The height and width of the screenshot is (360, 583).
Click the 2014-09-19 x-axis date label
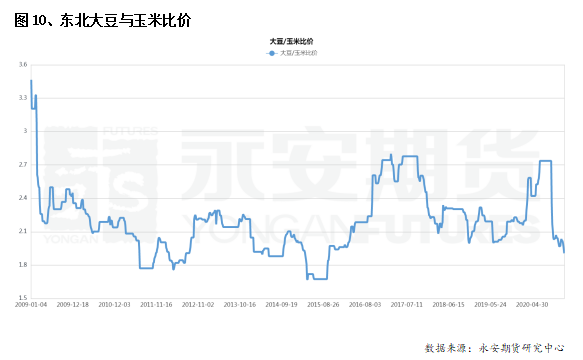281,304
